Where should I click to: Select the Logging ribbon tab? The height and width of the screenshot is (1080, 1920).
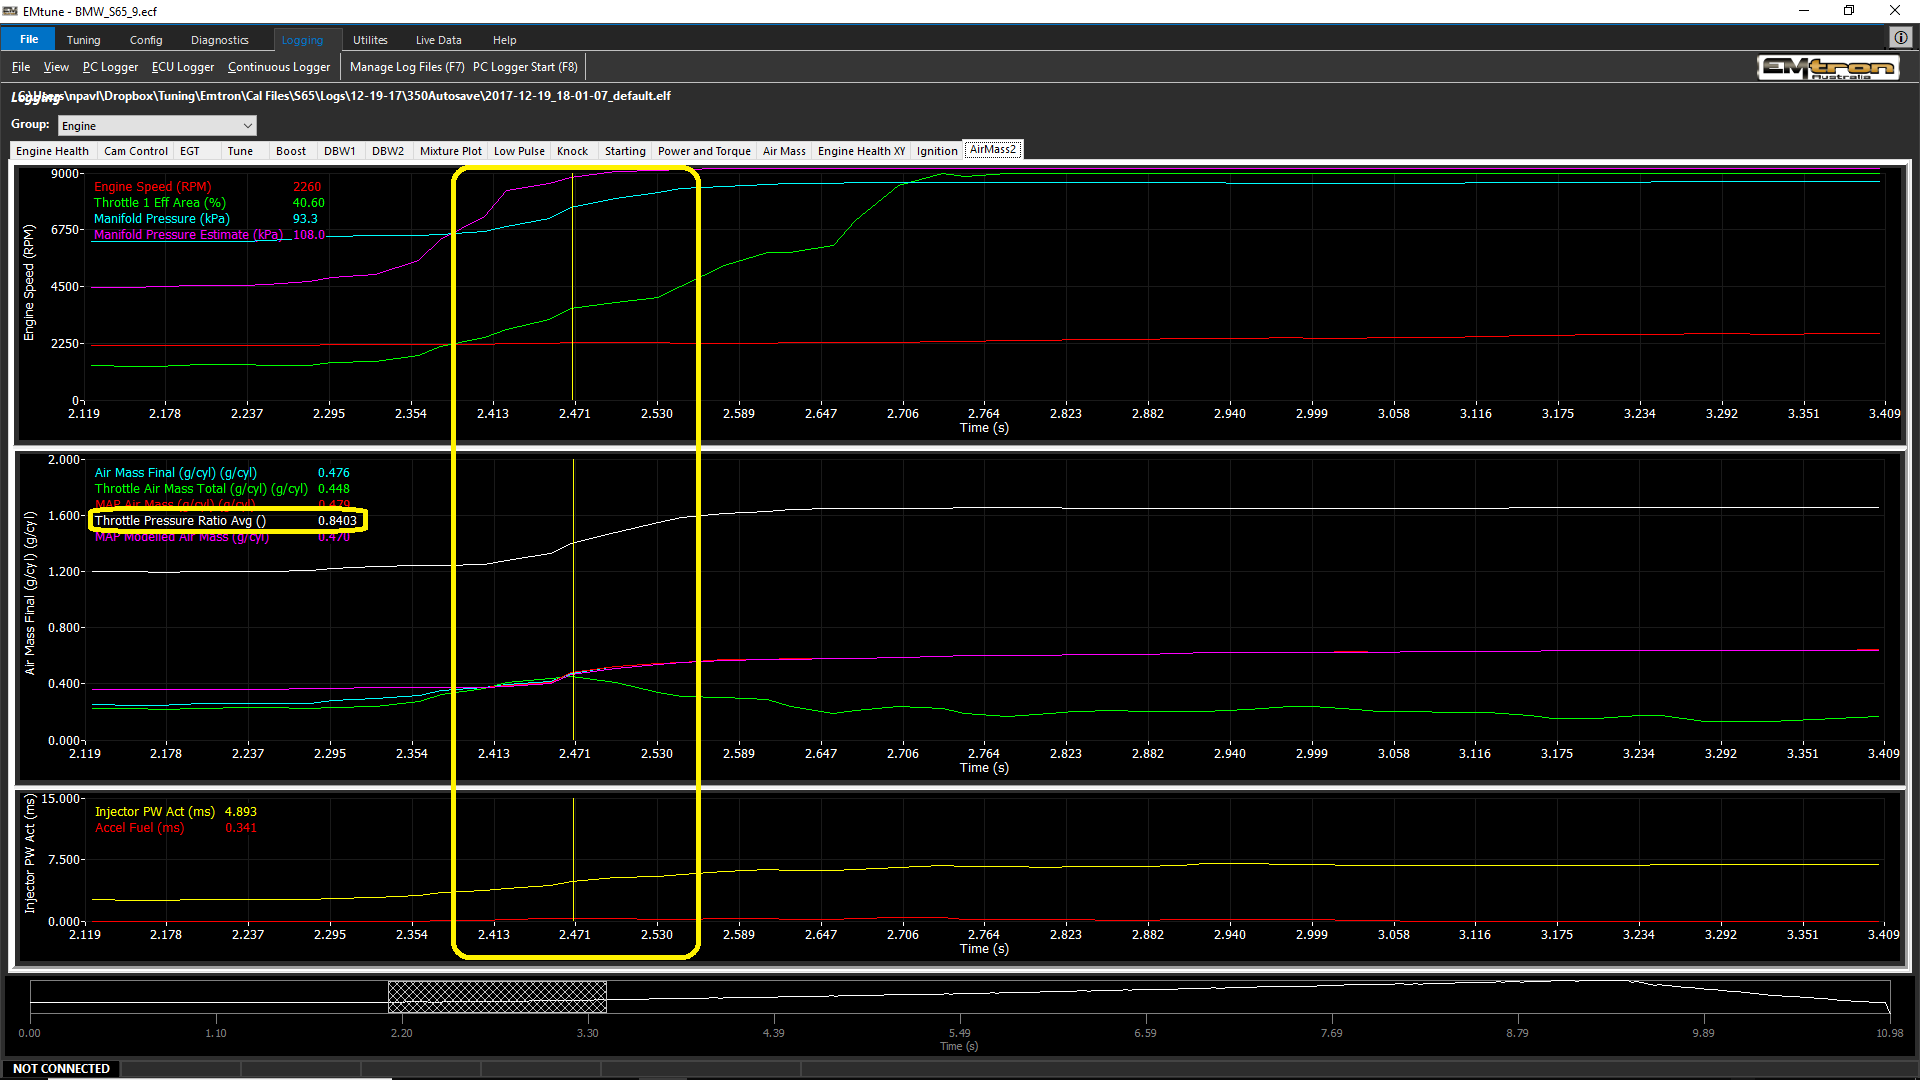coord(302,40)
